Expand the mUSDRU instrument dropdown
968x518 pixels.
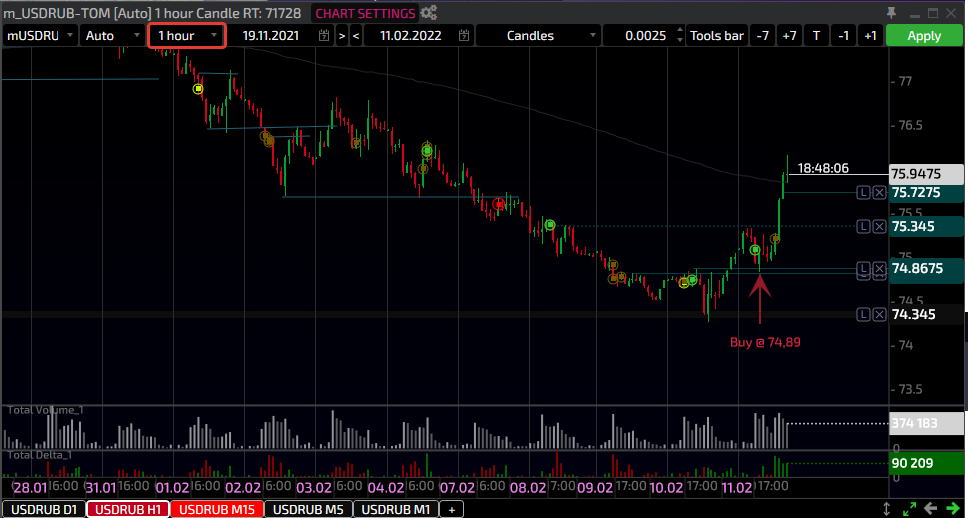point(40,36)
